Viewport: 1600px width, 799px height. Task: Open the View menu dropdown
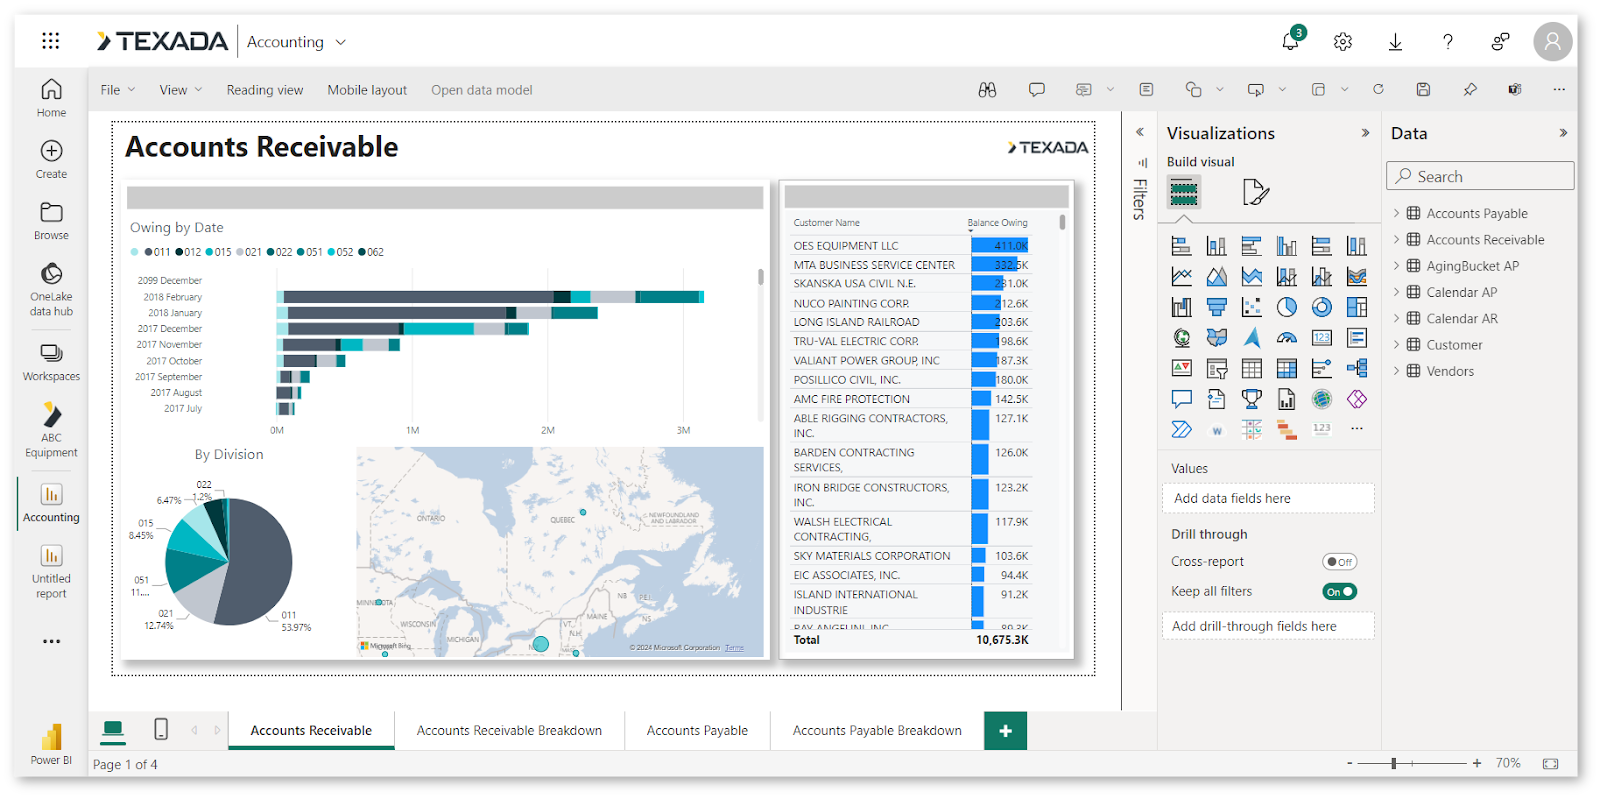pyautogui.click(x=181, y=90)
